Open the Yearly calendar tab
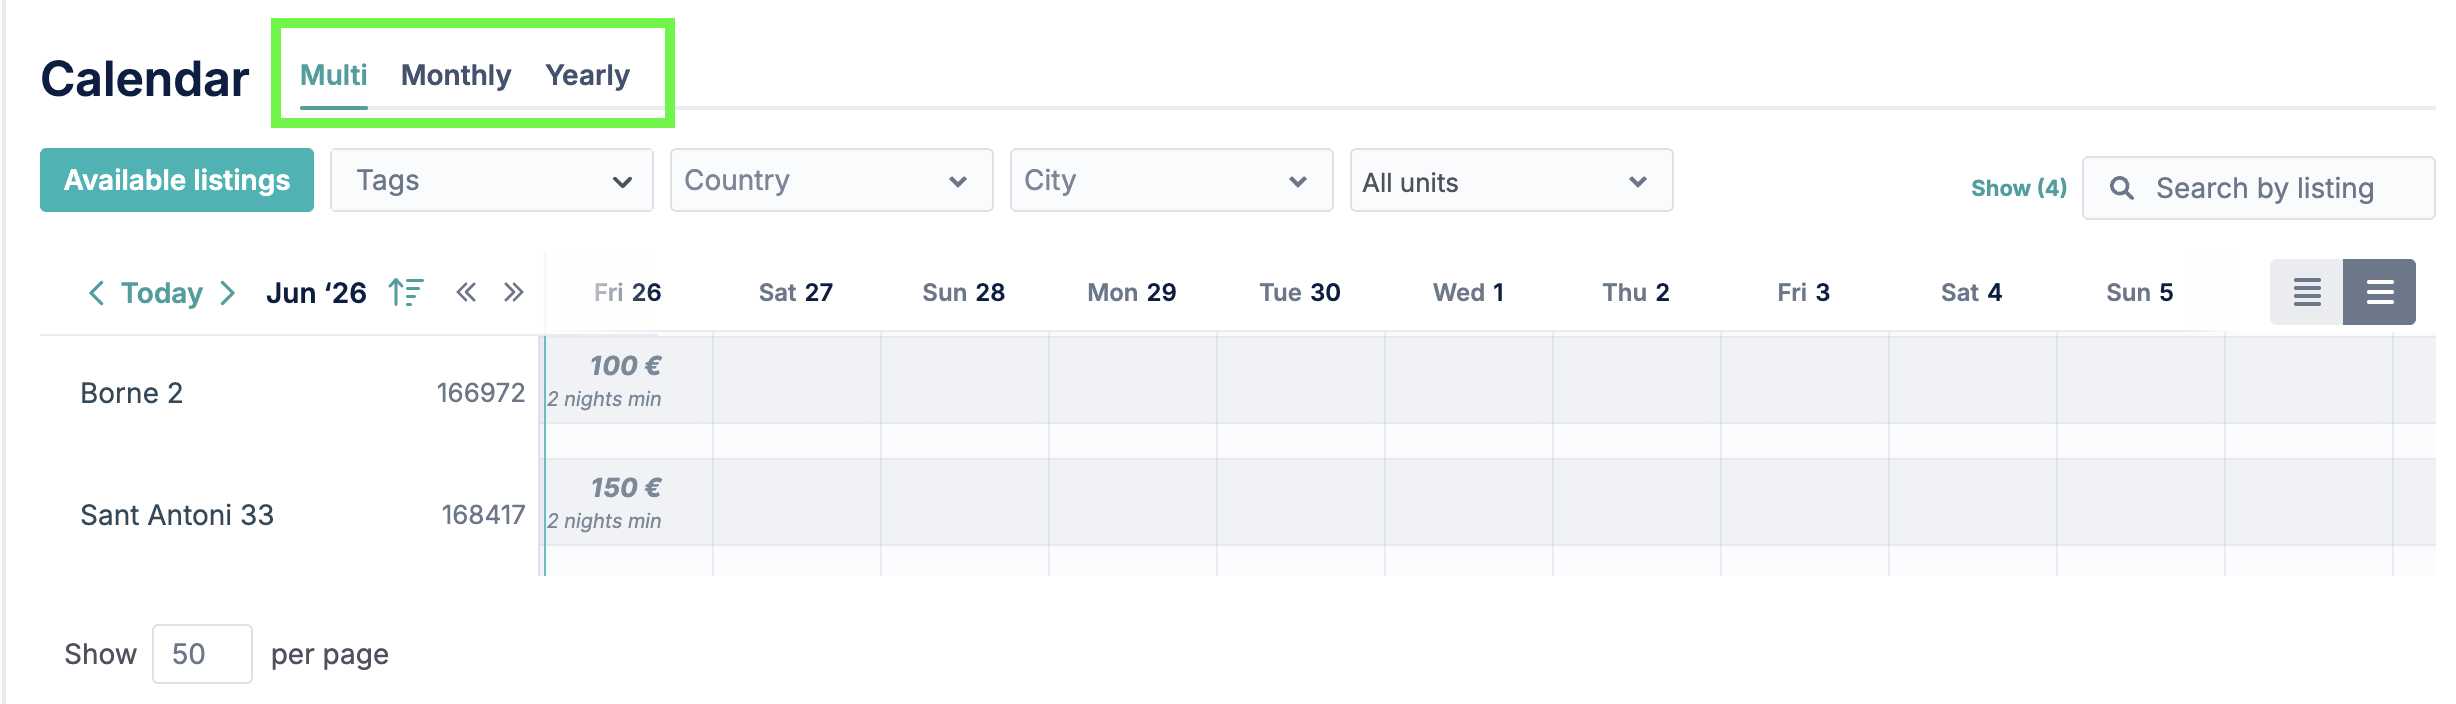The height and width of the screenshot is (704, 2456). click(588, 75)
